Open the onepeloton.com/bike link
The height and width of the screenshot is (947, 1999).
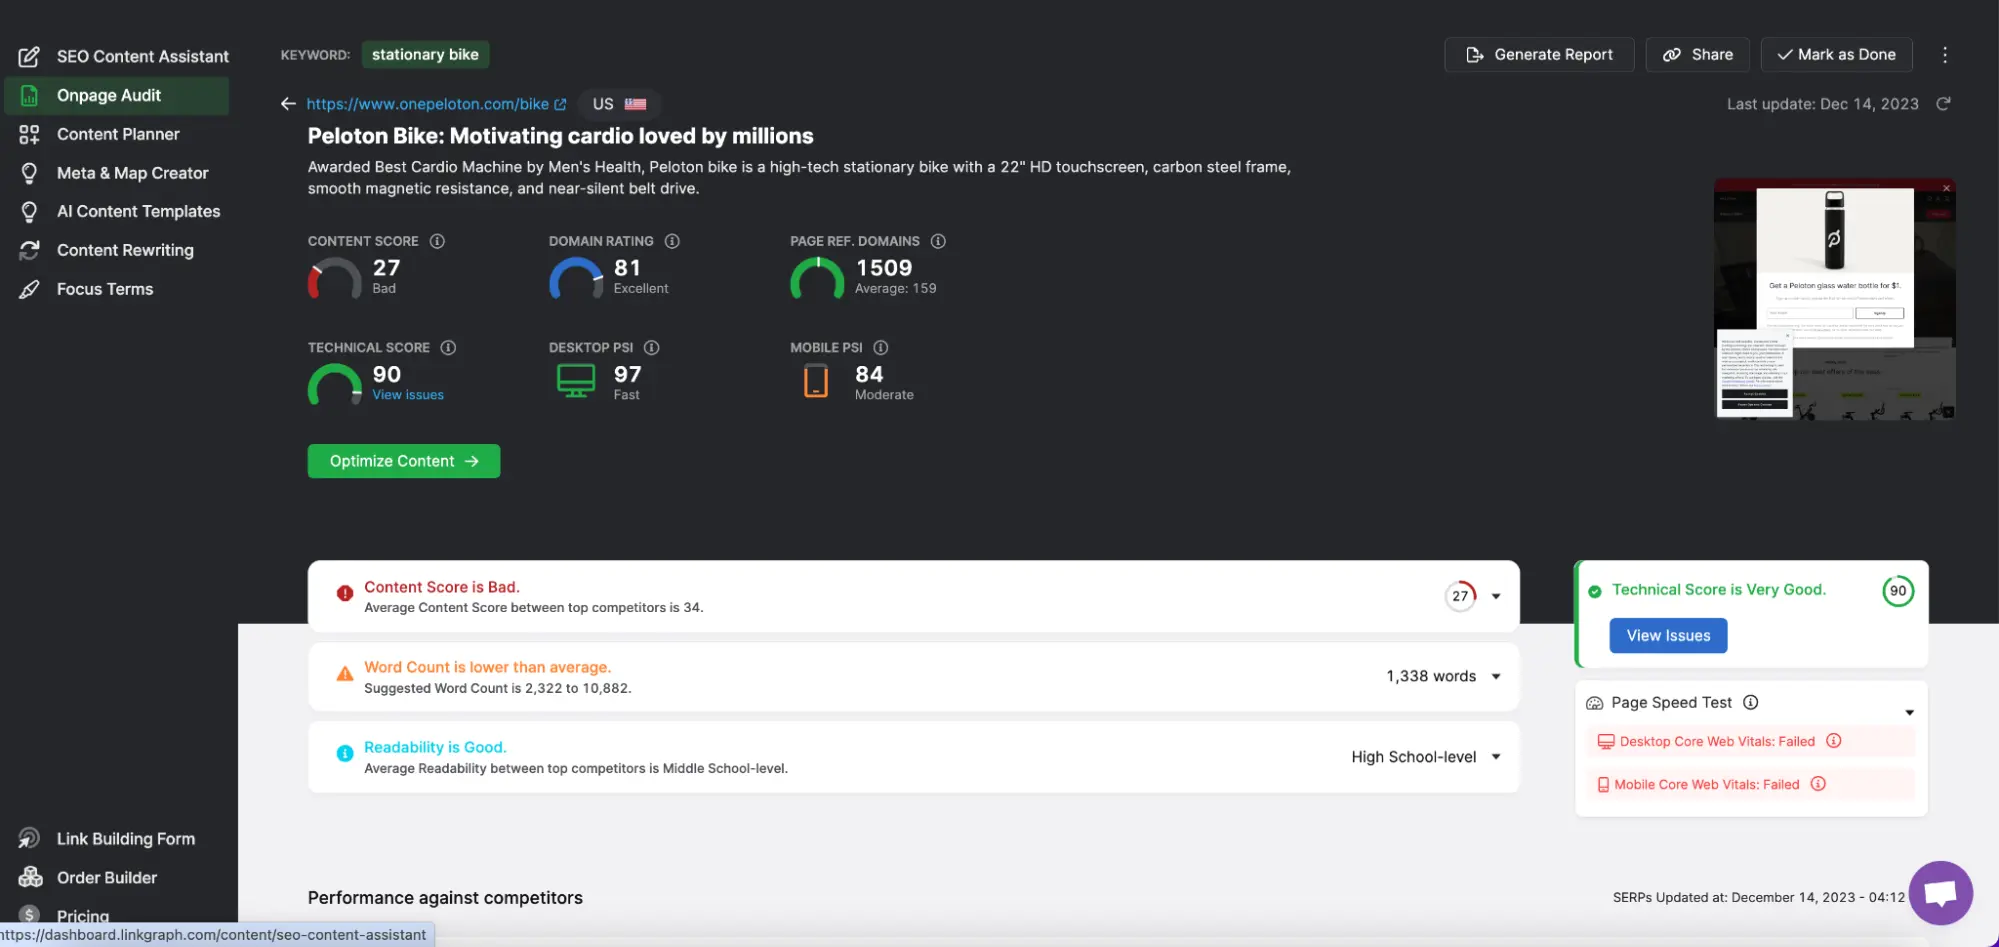coord(428,104)
